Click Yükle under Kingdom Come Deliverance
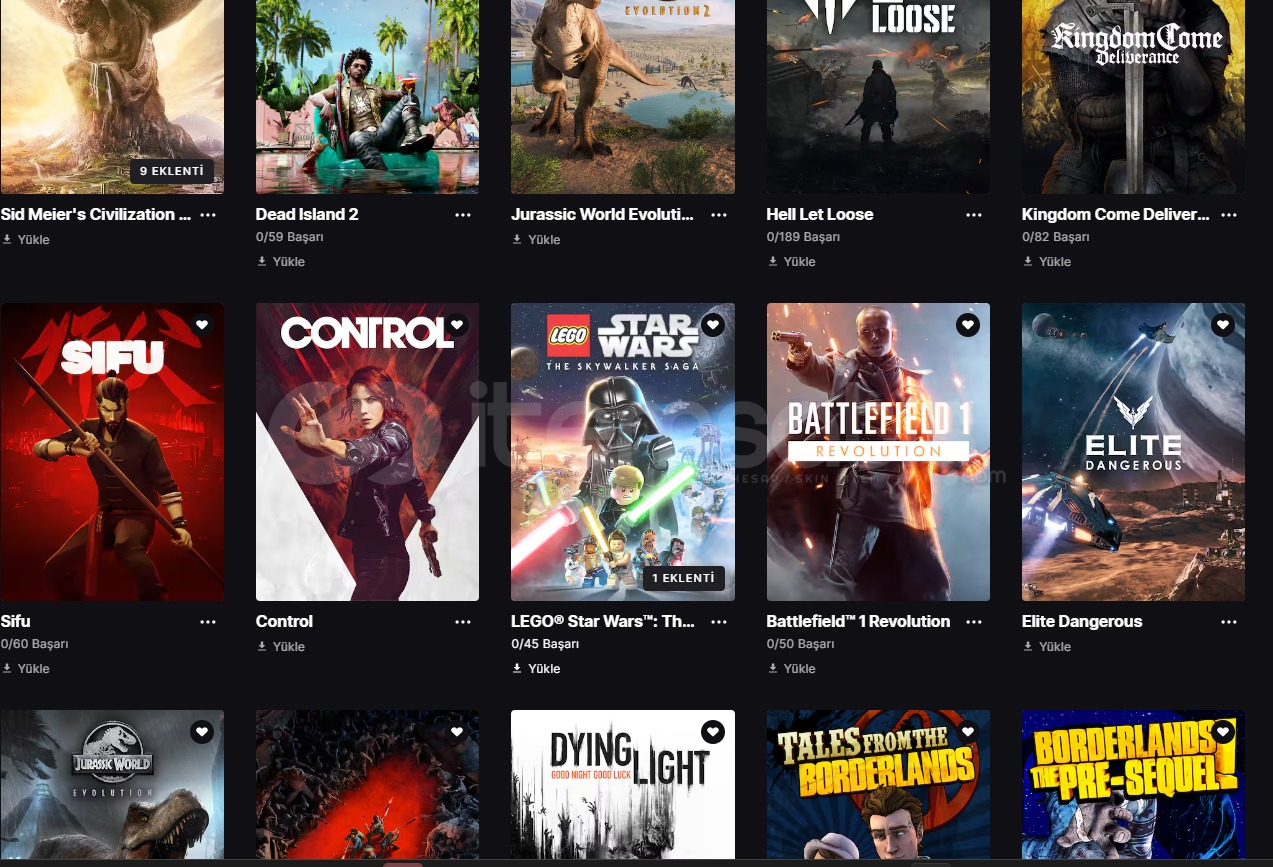The image size is (1273, 867). coord(1047,262)
